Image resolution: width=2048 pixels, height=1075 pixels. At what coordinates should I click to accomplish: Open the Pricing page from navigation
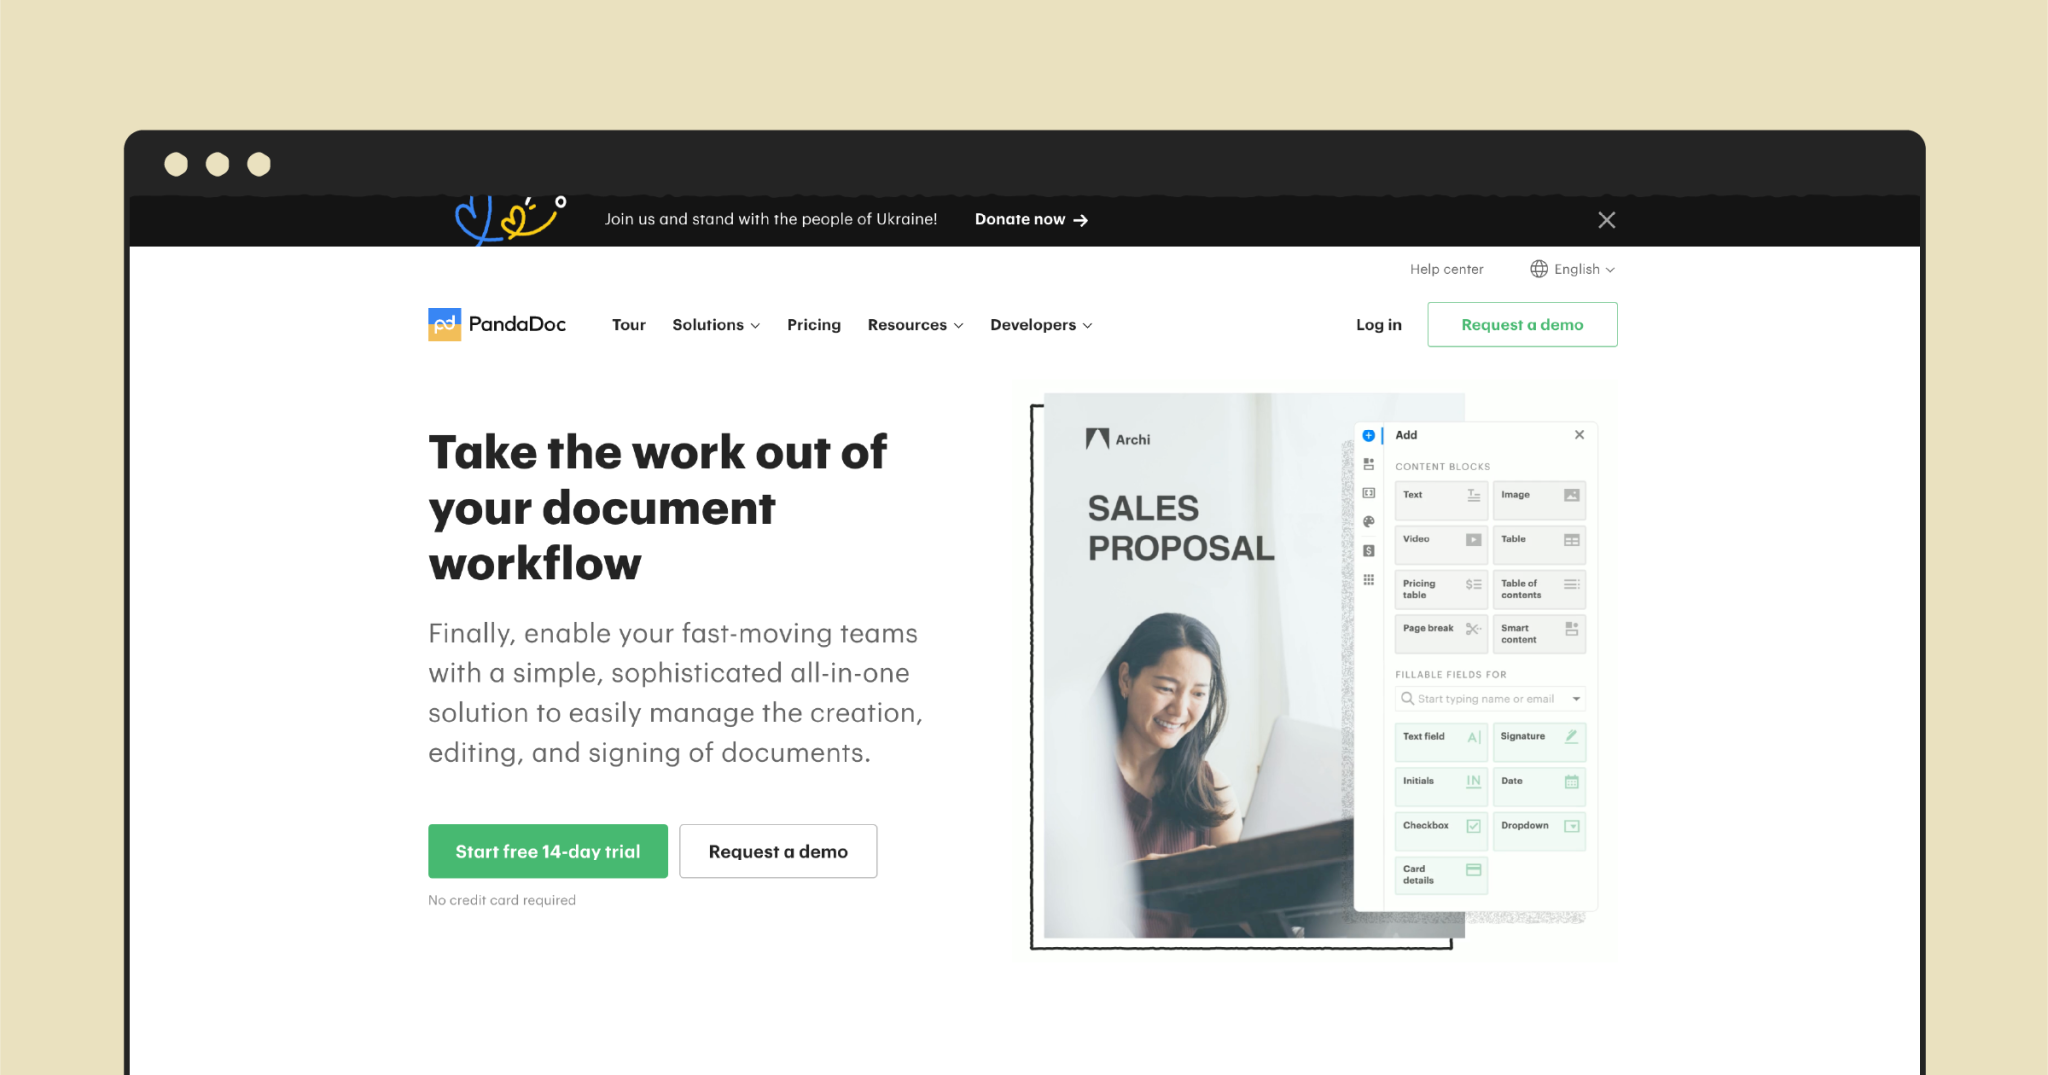click(x=813, y=325)
